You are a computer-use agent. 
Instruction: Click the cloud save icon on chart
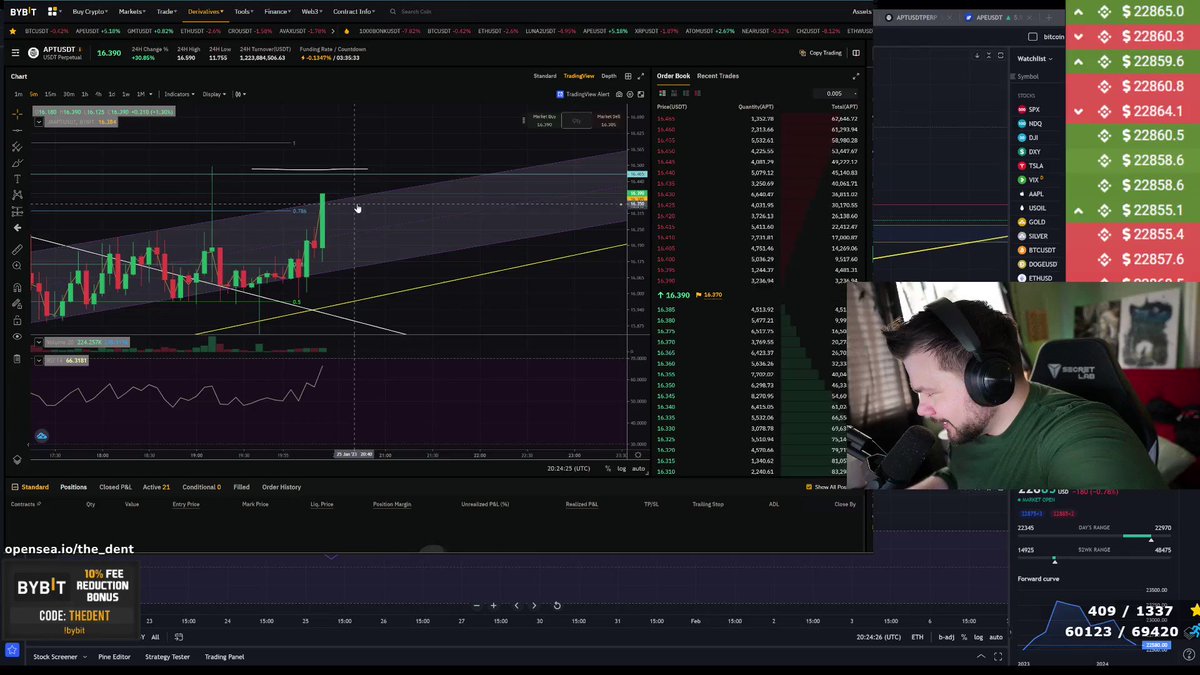(42, 436)
